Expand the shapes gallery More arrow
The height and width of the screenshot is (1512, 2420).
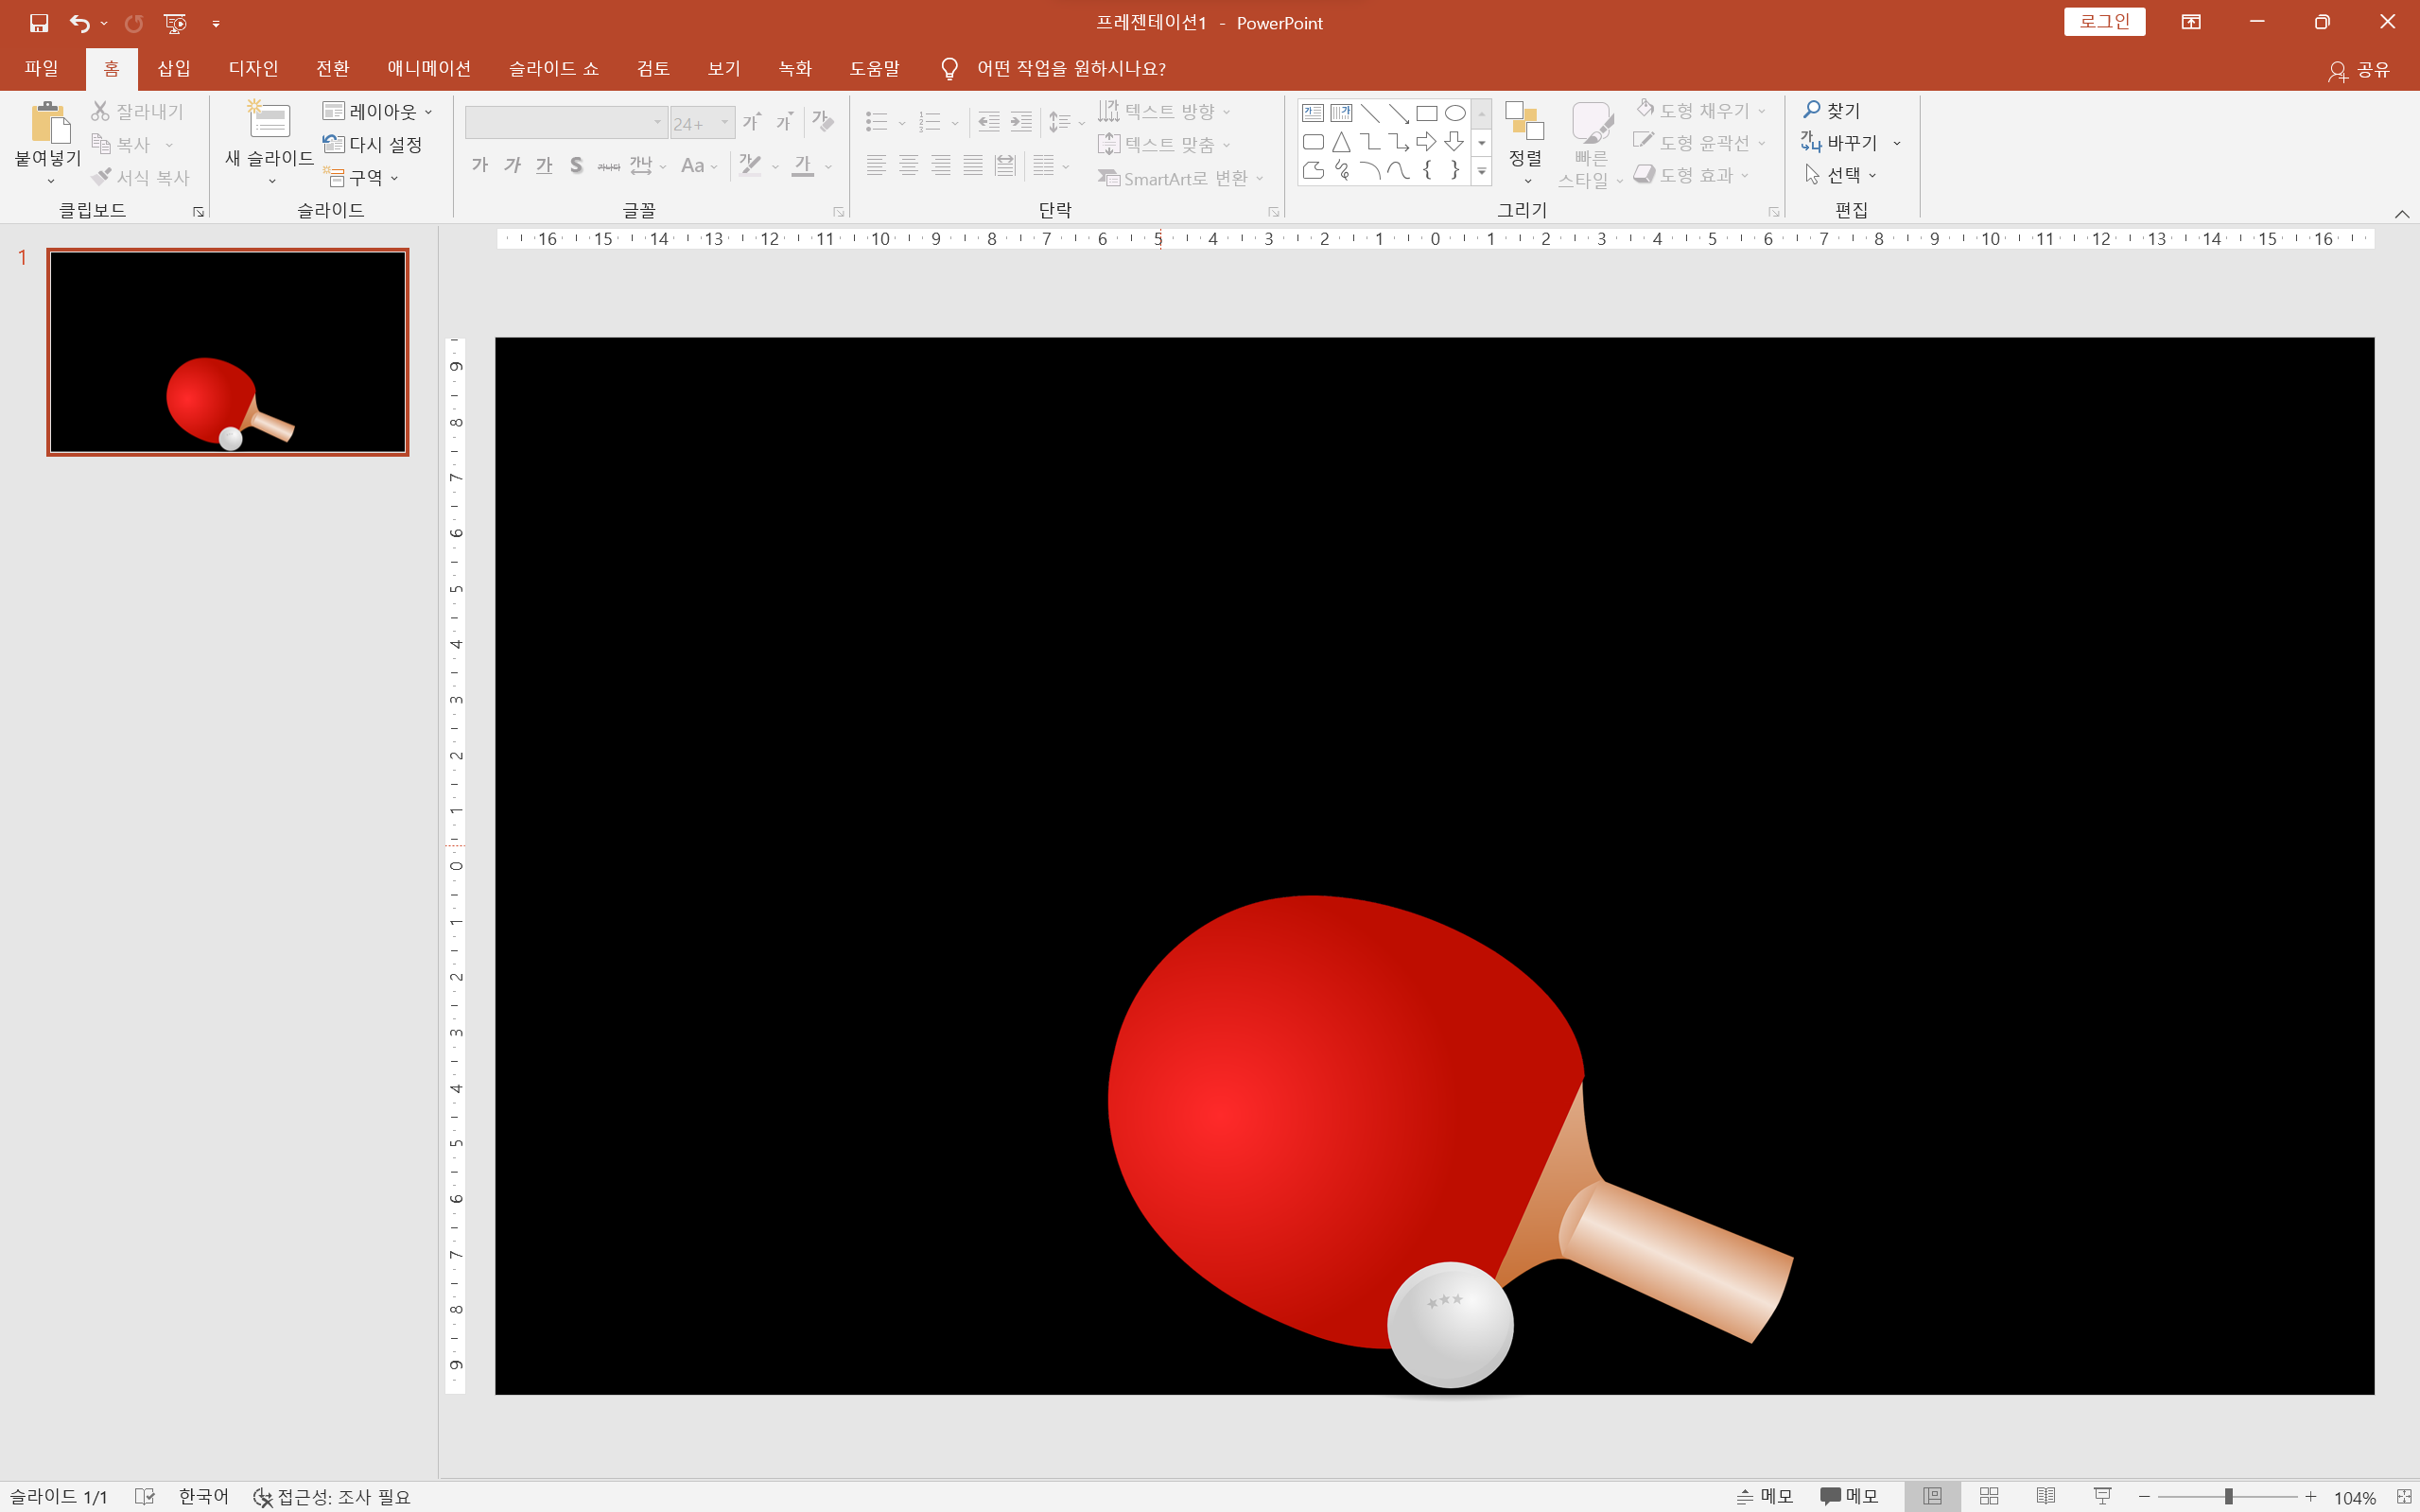pos(1482,172)
